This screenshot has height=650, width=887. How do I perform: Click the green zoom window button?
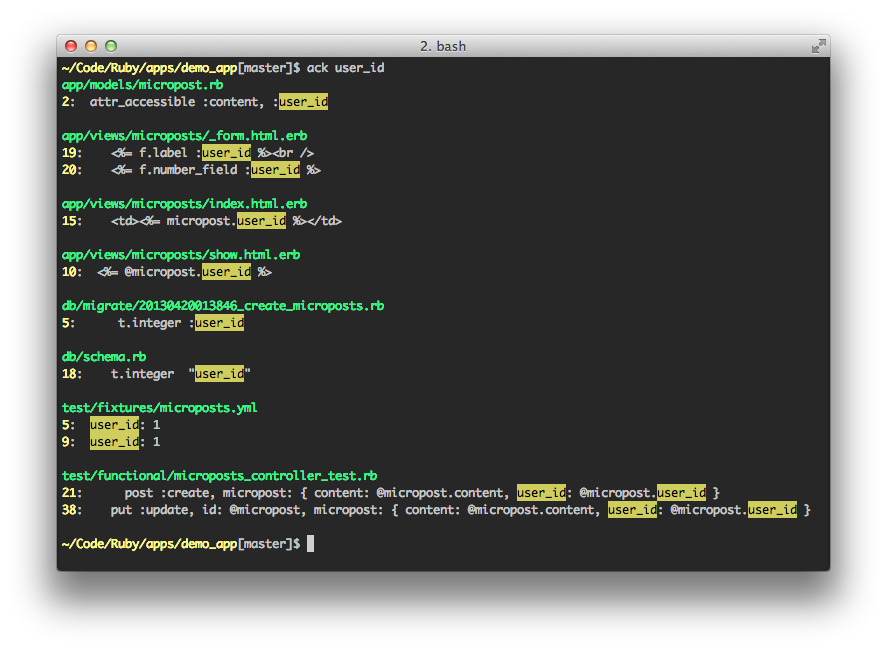pos(111,46)
